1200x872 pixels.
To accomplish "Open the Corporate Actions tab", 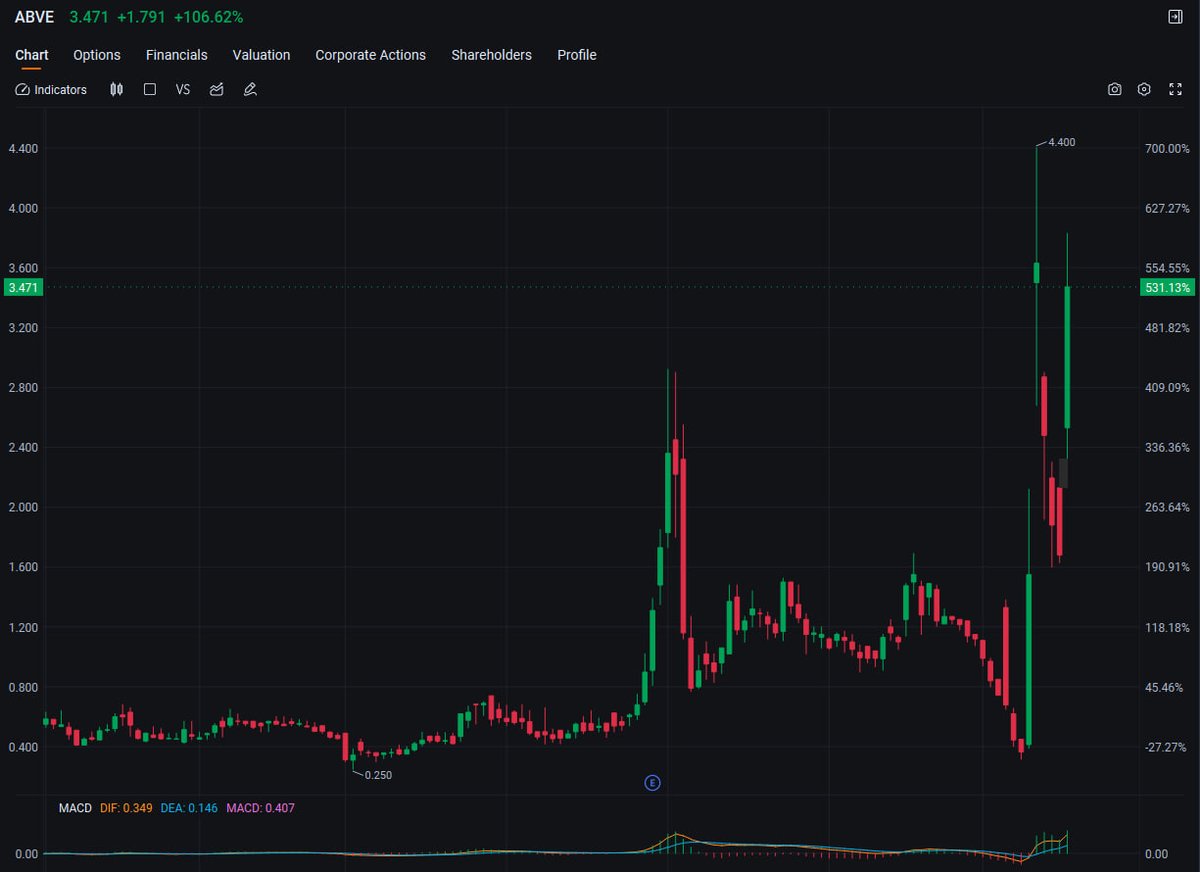I will click(x=371, y=55).
